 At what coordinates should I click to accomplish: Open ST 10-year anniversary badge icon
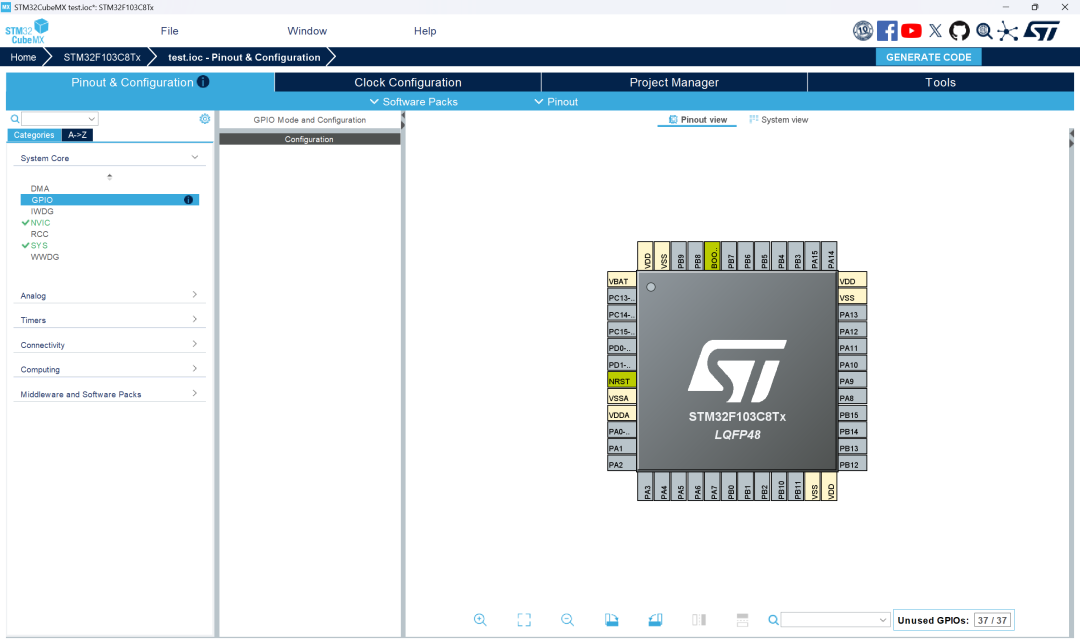point(862,31)
